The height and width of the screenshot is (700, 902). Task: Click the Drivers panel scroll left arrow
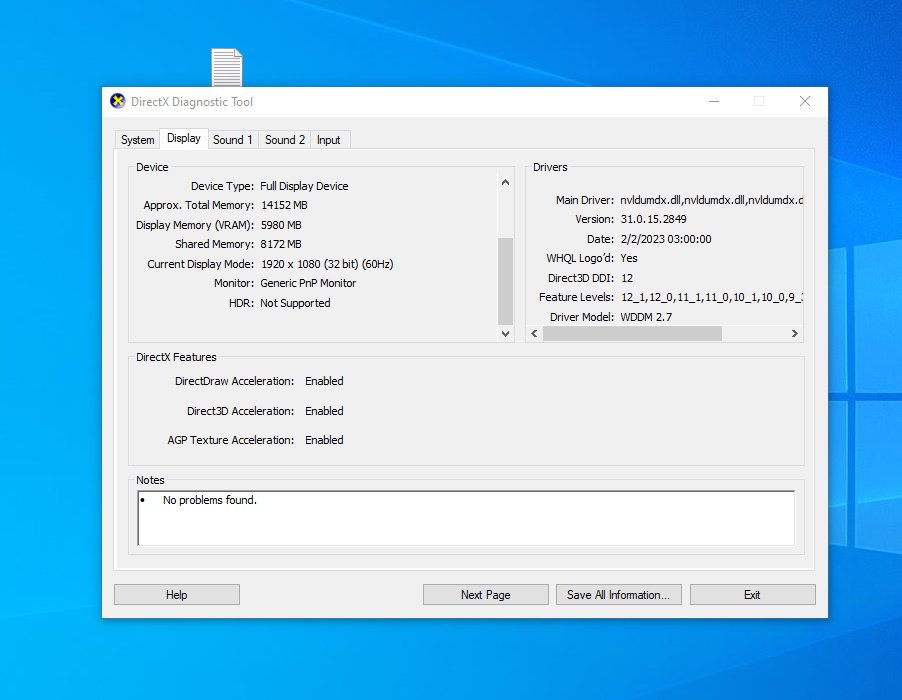tap(534, 334)
